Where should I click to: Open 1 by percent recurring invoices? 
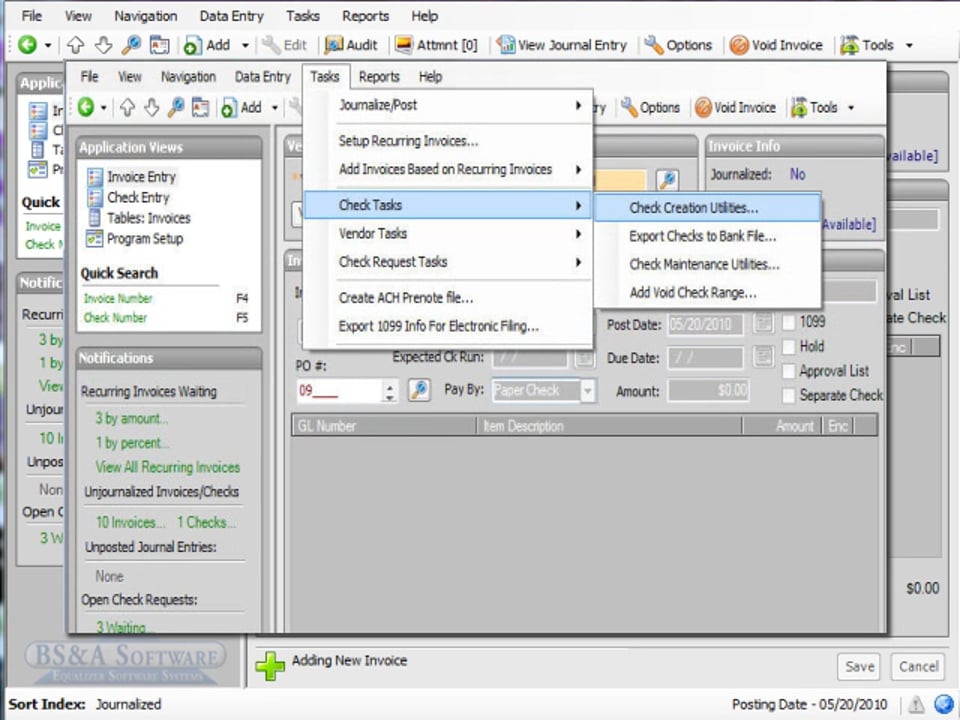pos(132,443)
